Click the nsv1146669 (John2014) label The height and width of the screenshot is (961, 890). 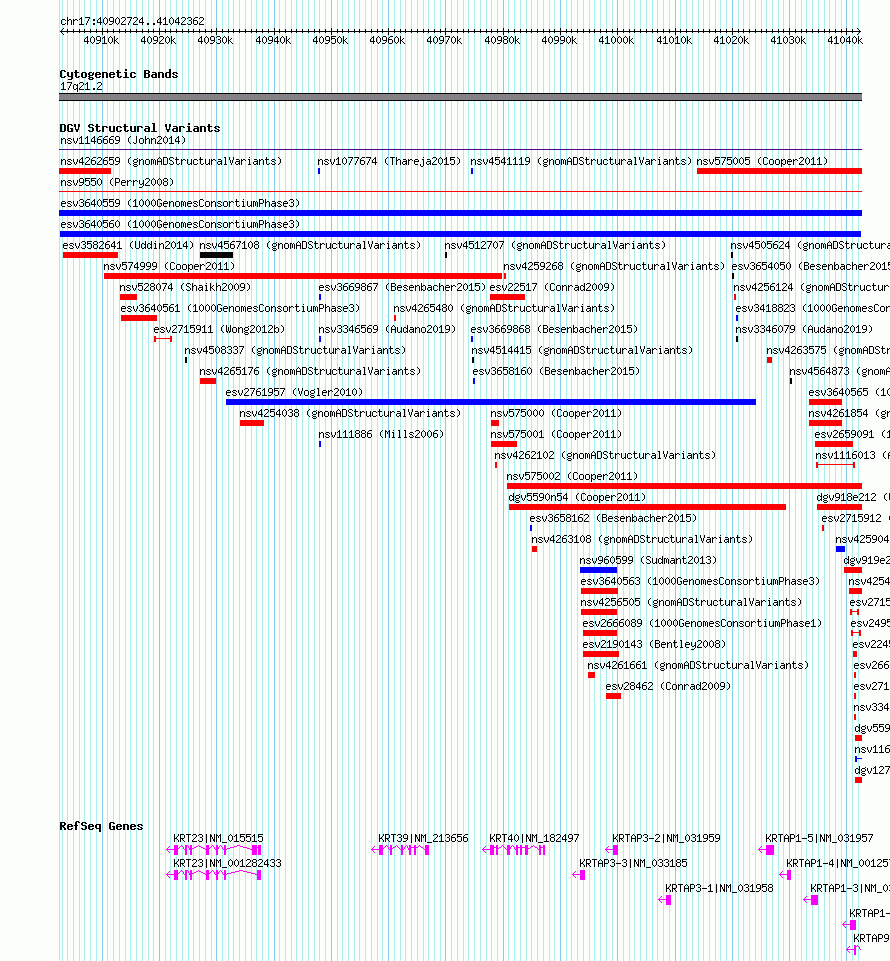coord(123,140)
